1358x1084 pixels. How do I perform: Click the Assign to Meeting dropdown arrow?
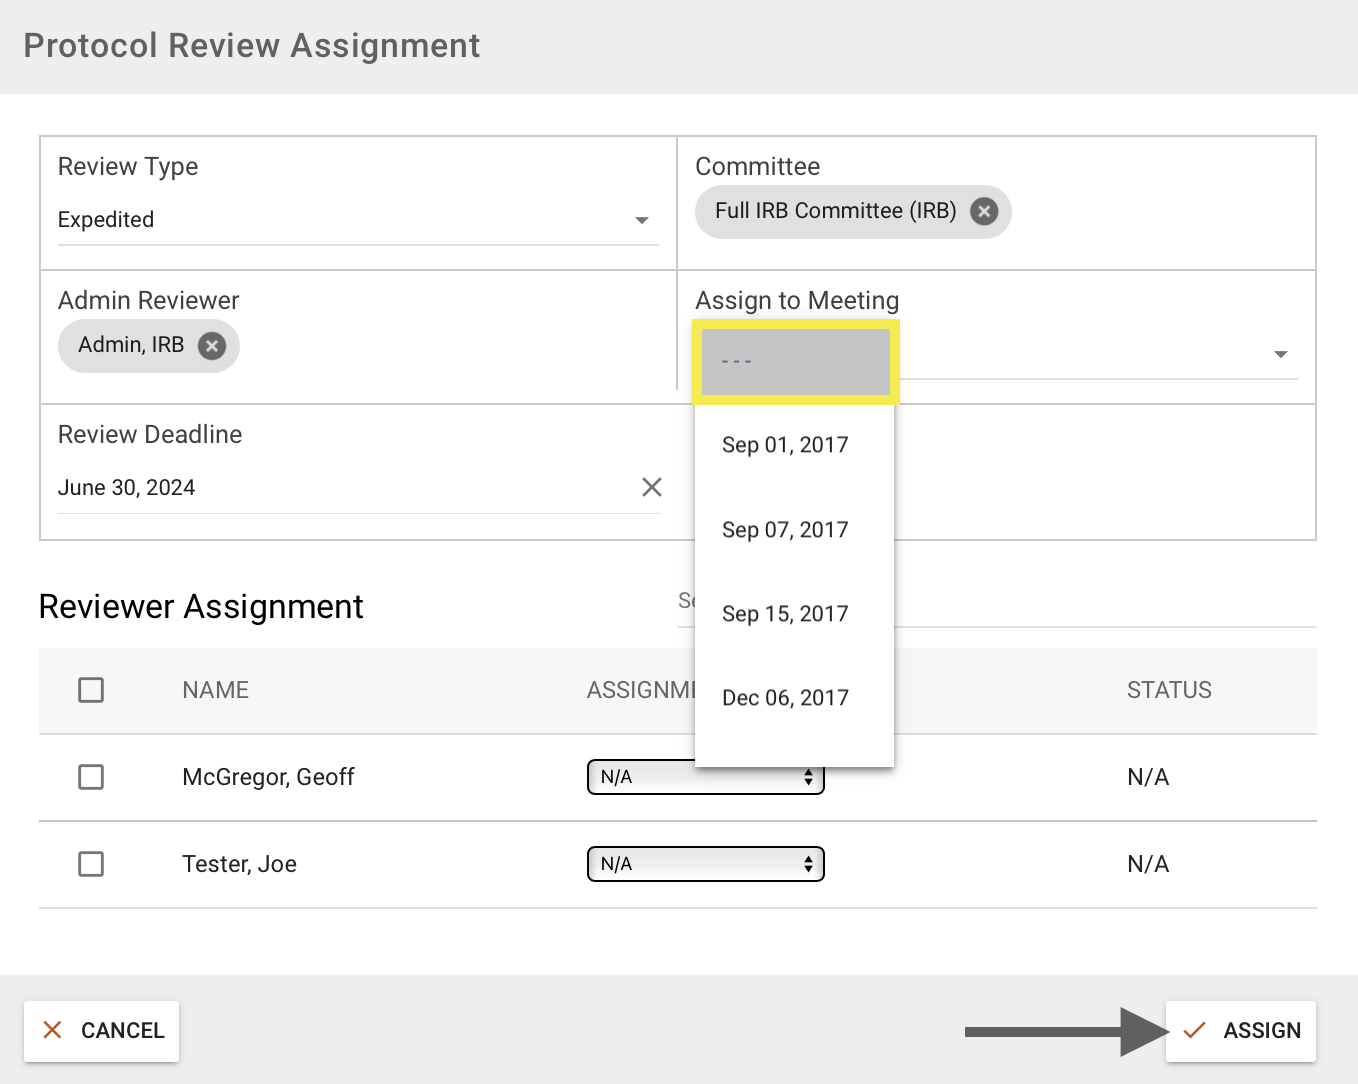click(1280, 355)
